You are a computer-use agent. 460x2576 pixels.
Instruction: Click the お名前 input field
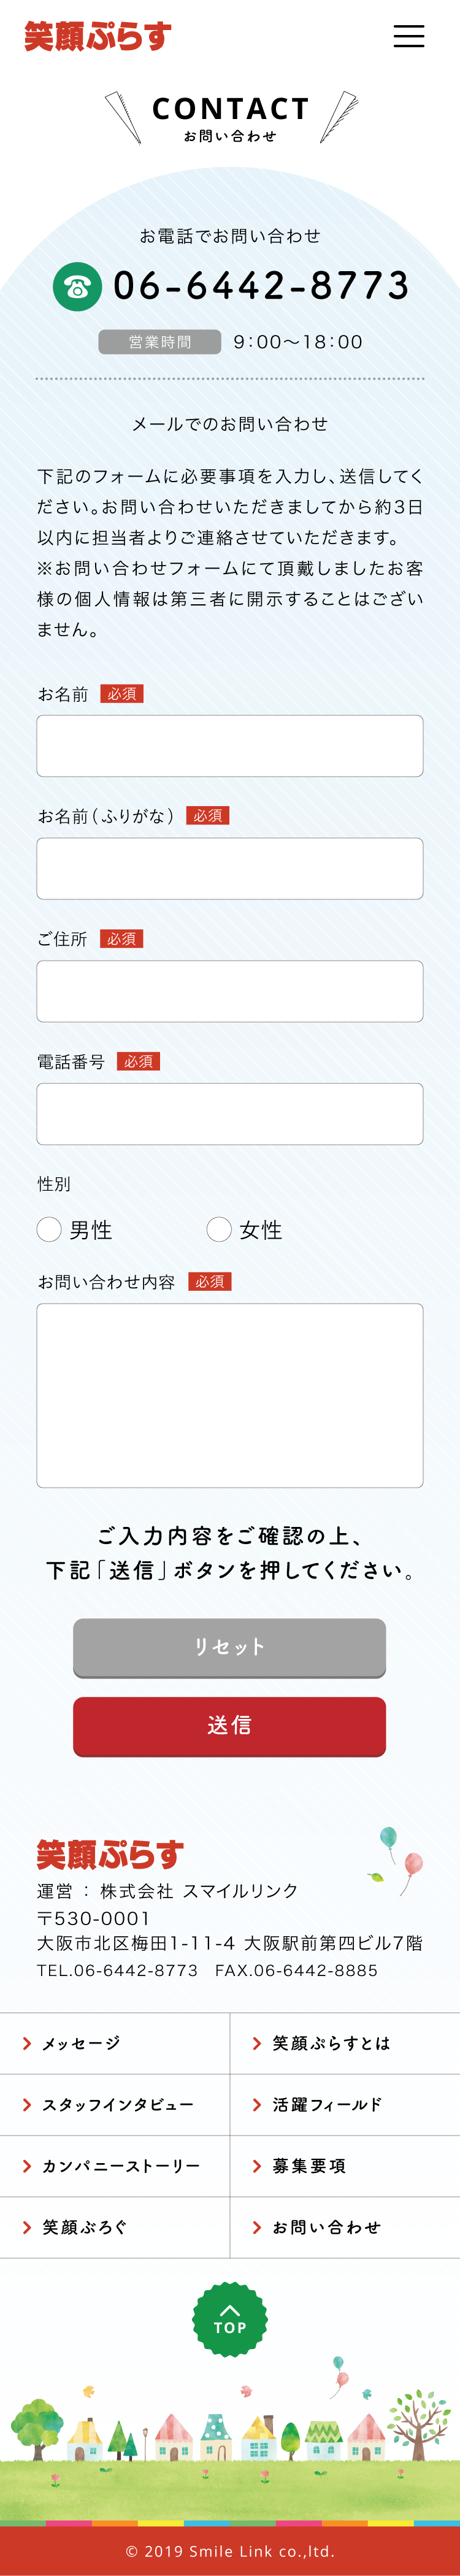(x=230, y=746)
